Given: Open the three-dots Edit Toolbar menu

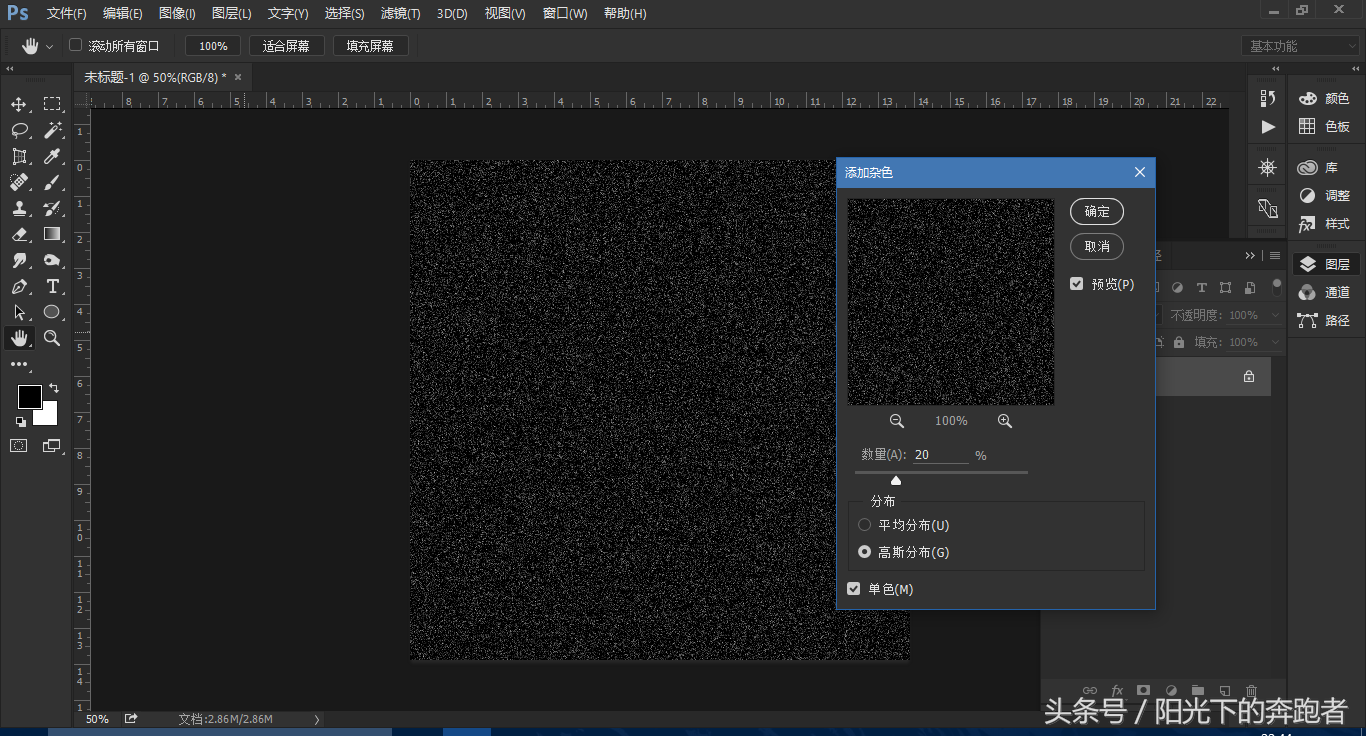Looking at the screenshot, I should click(x=19, y=365).
